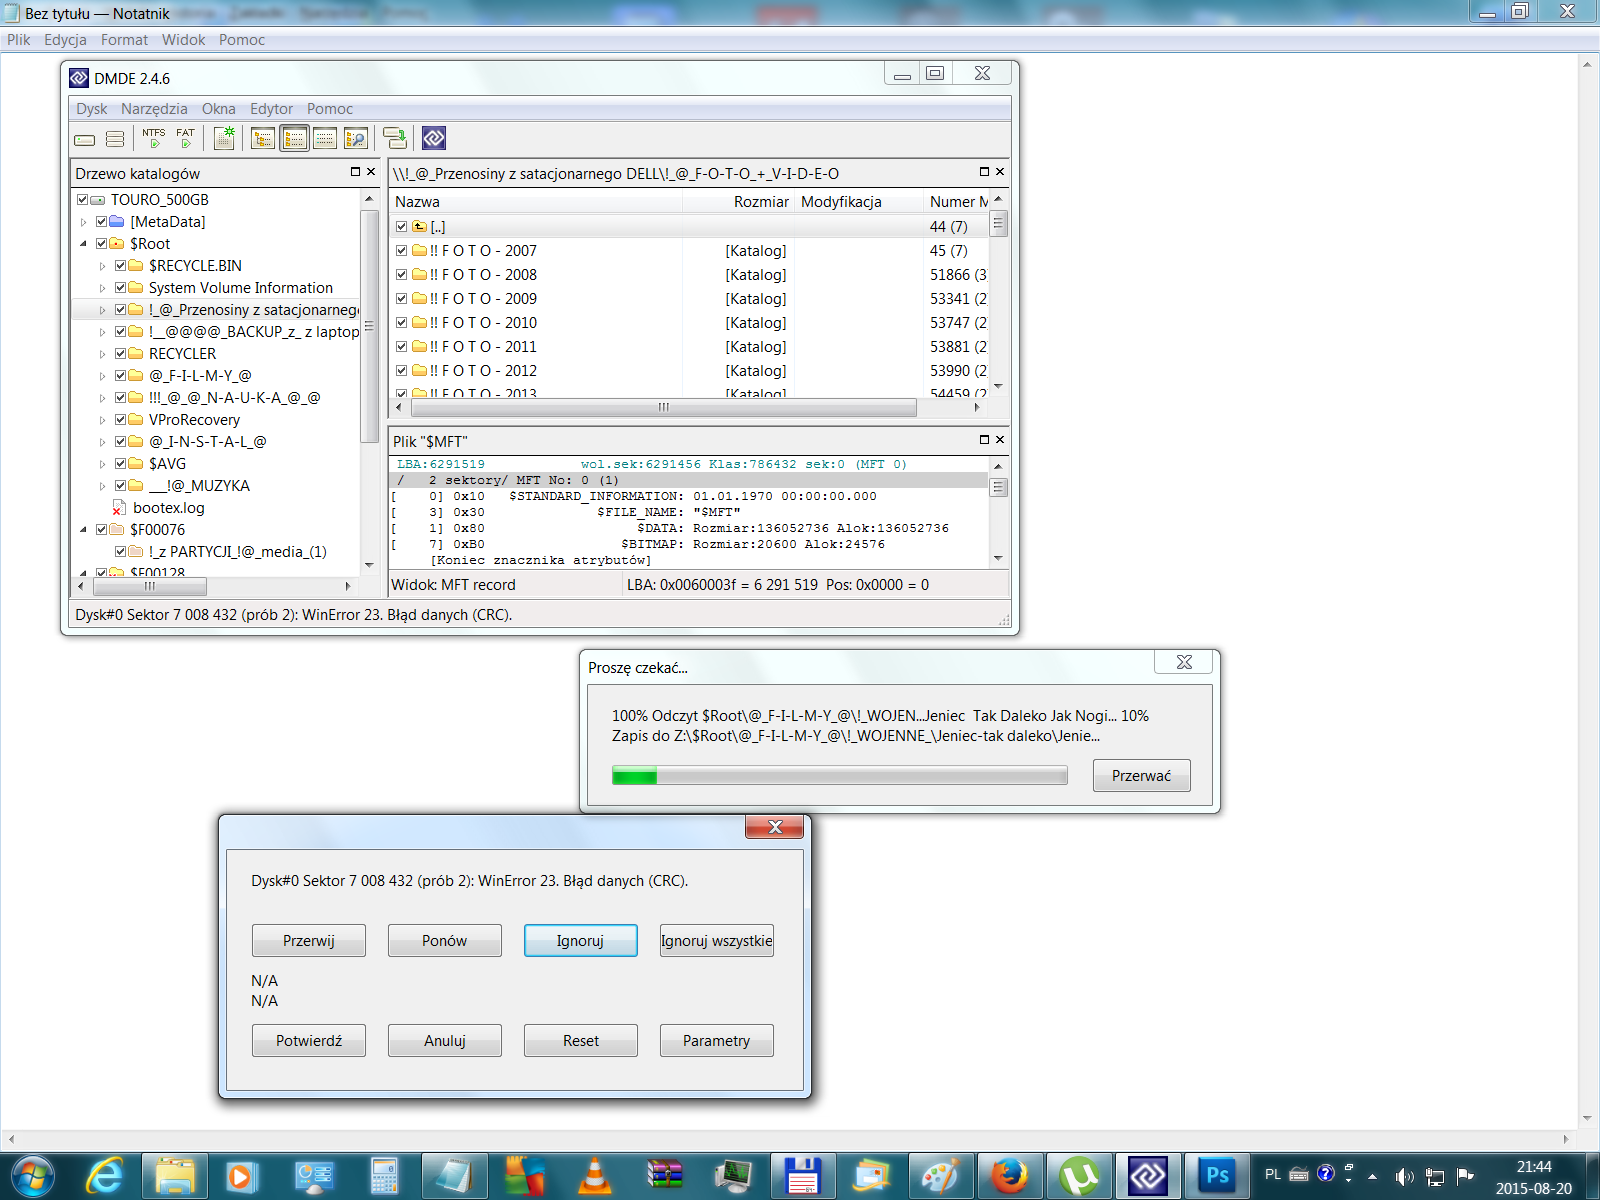Open the Paint palette taskbar icon
The width and height of the screenshot is (1600, 1200).
(x=940, y=1176)
